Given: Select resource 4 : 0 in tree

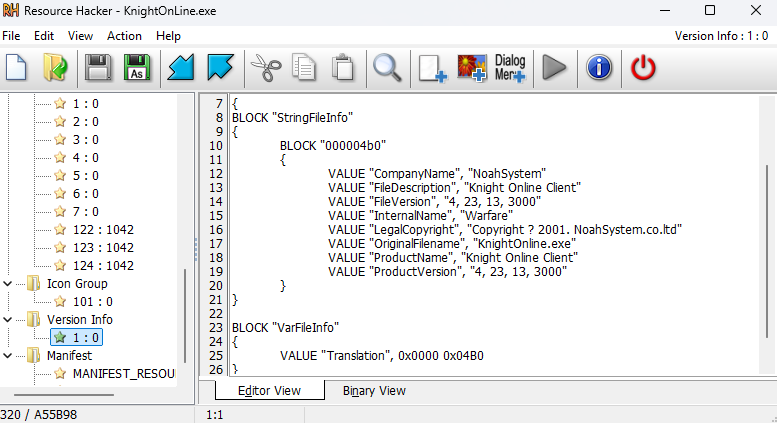Looking at the screenshot, I should tap(86, 158).
